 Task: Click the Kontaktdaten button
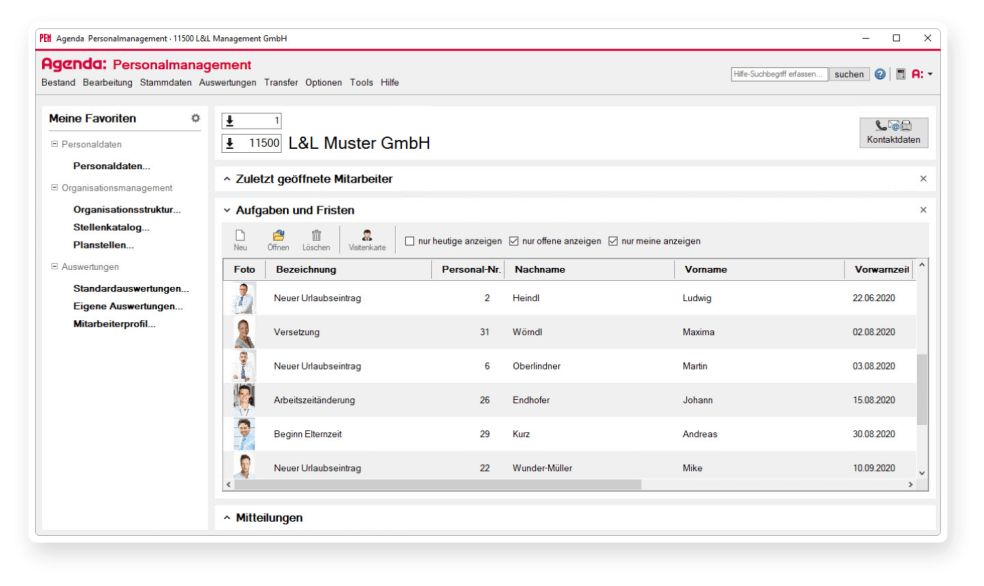pos(893,132)
